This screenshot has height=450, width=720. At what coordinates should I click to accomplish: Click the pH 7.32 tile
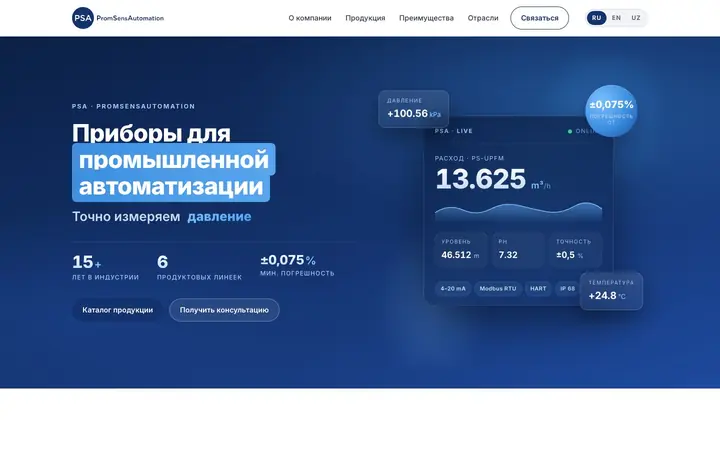[518, 250]
